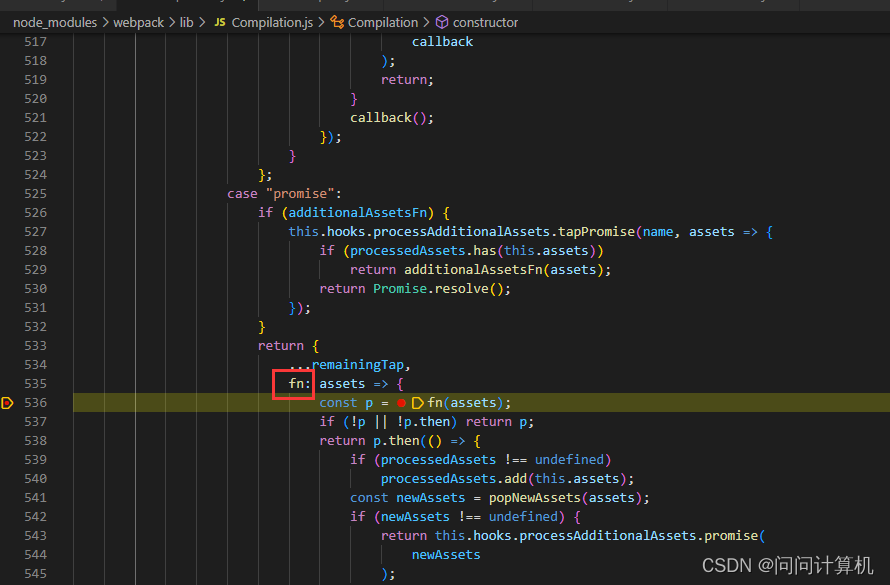Image resolution: width=890 pixels, height=585 pixels.
Task: Open Compilation.js breadcrumb file entry
Action: click(x=272, y=23)
